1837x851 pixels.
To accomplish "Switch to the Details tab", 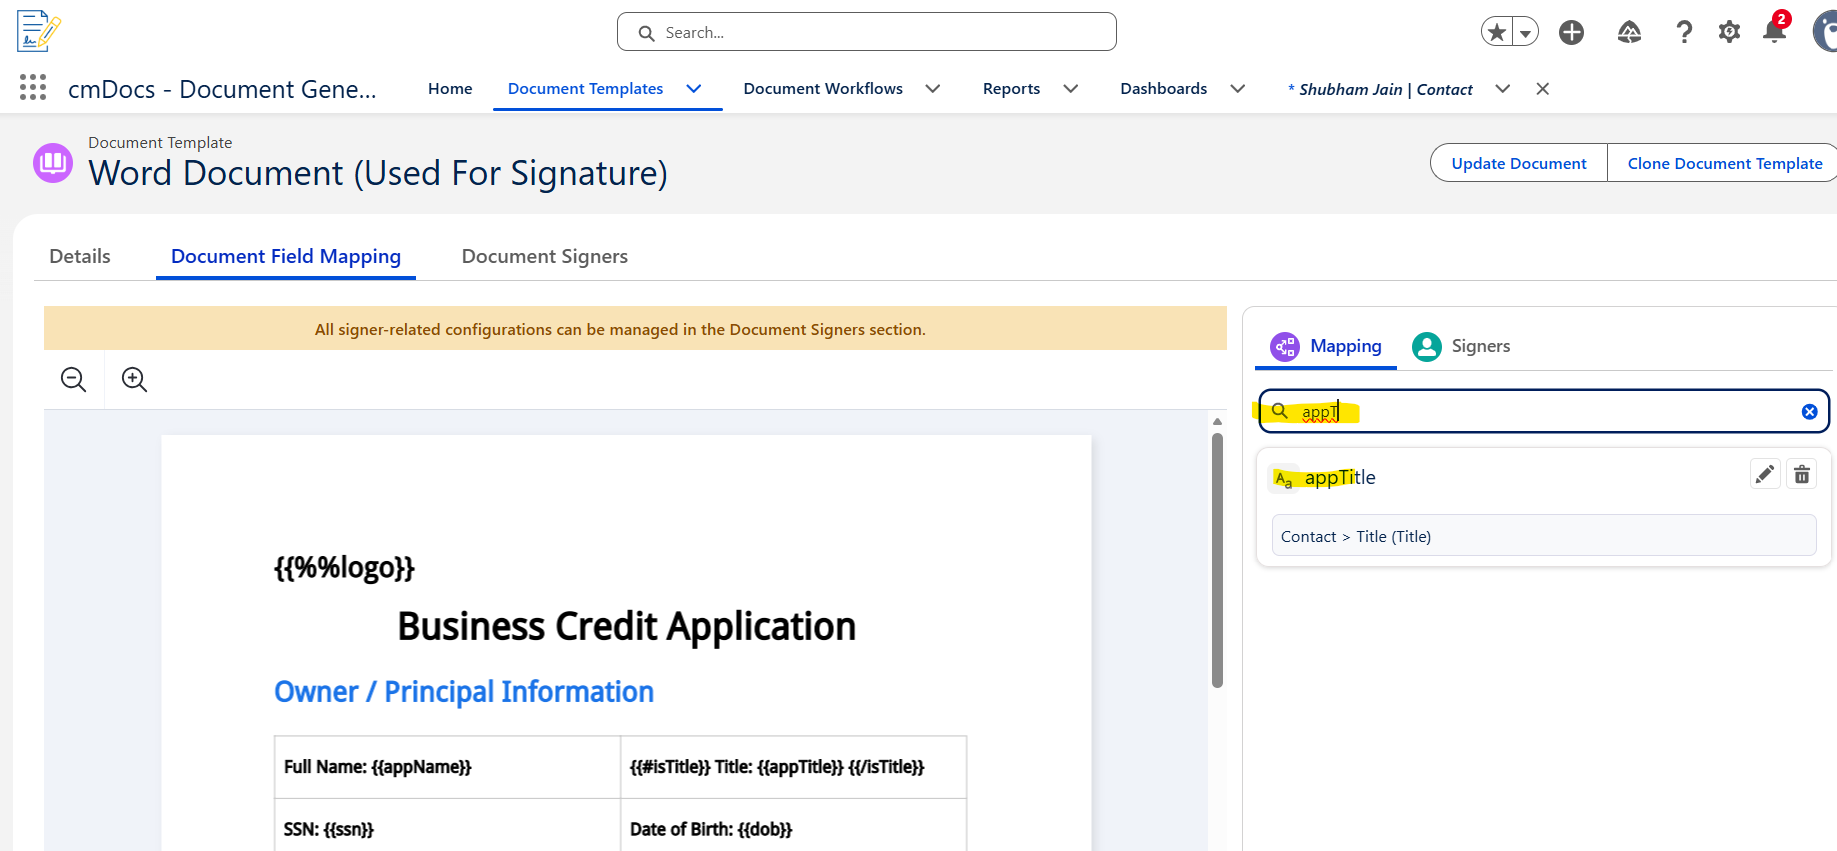I will pos(80,256).
